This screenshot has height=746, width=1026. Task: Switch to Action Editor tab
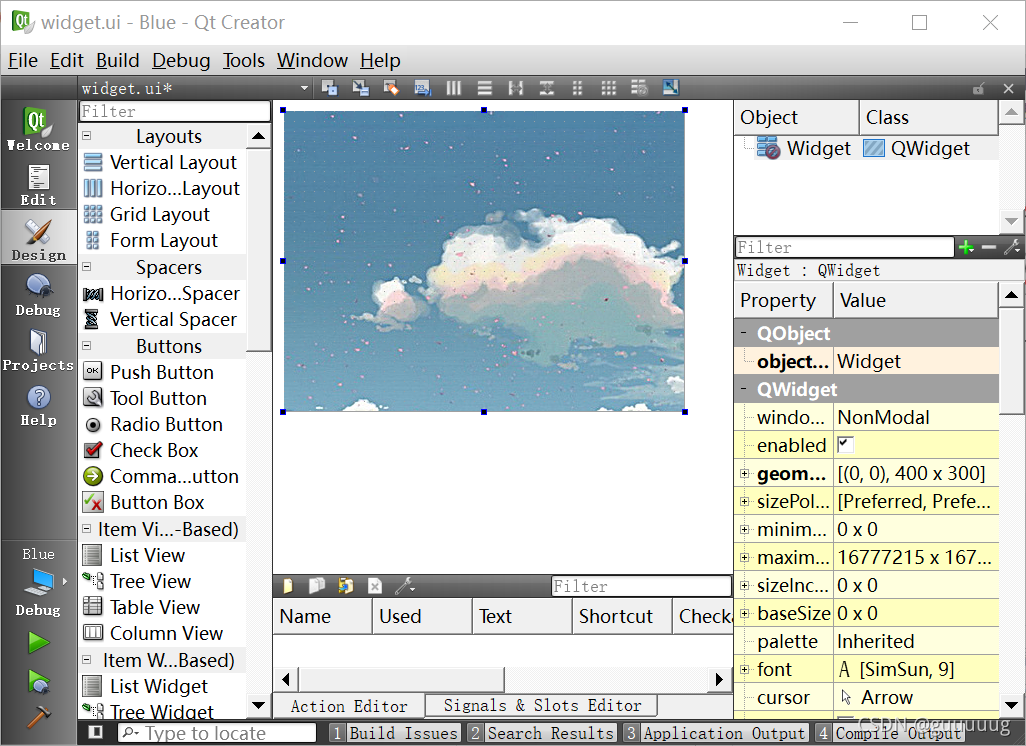click(349, 707)
